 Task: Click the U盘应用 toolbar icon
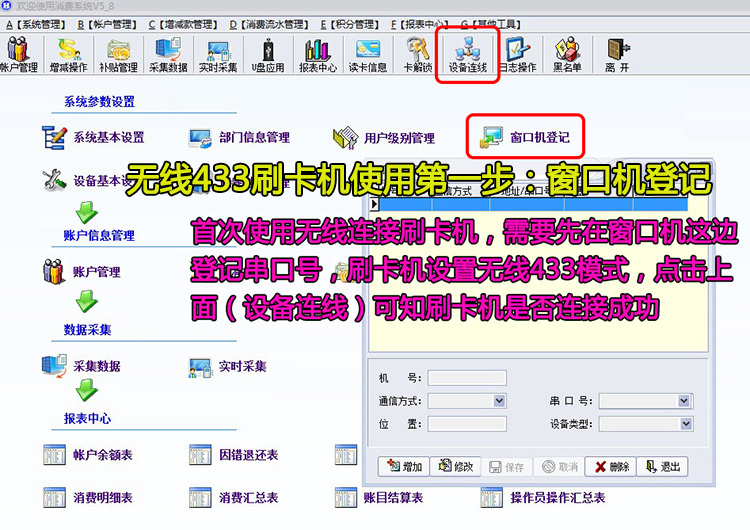[x=267, y=54]
